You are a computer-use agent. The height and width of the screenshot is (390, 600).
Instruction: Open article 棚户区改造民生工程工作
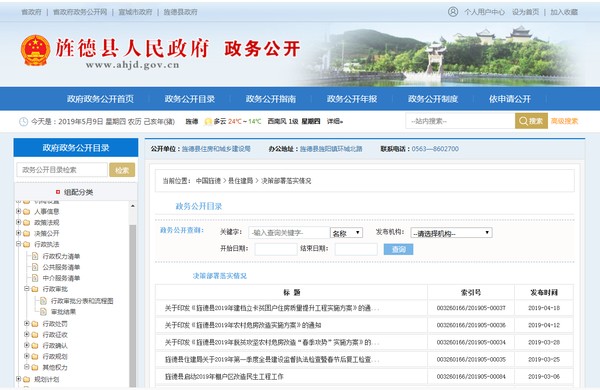pos(224,377)
